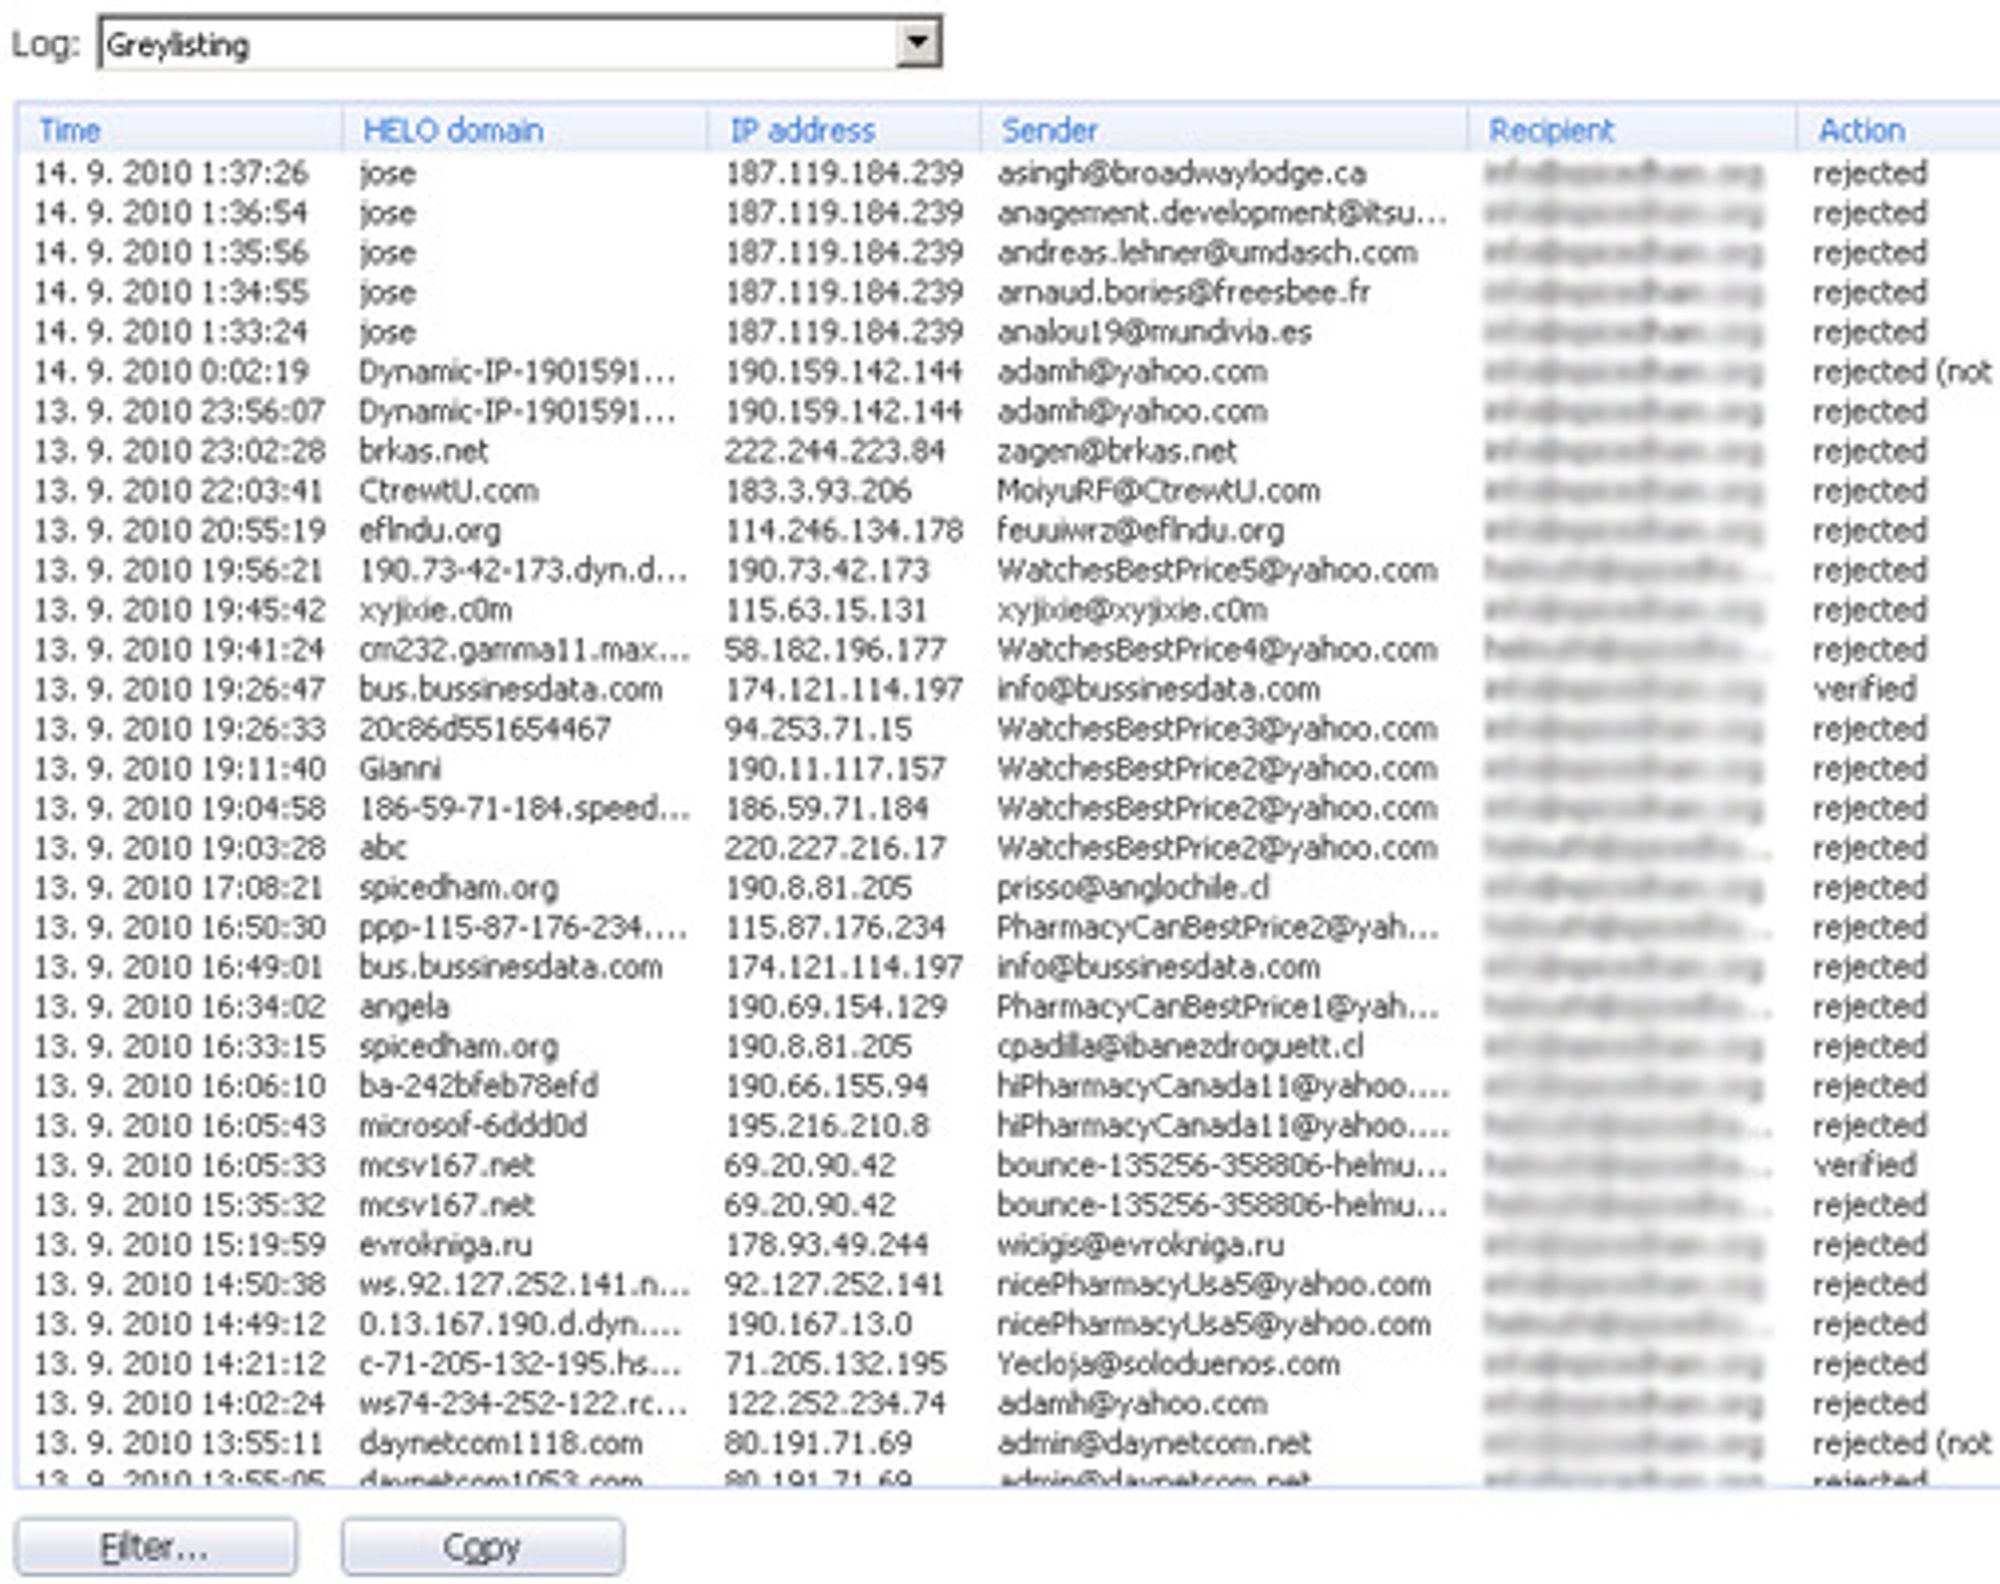Select HELO domain 190.73-42-173.dyn.d...
2000x1584 pixels.
(524, 570)
